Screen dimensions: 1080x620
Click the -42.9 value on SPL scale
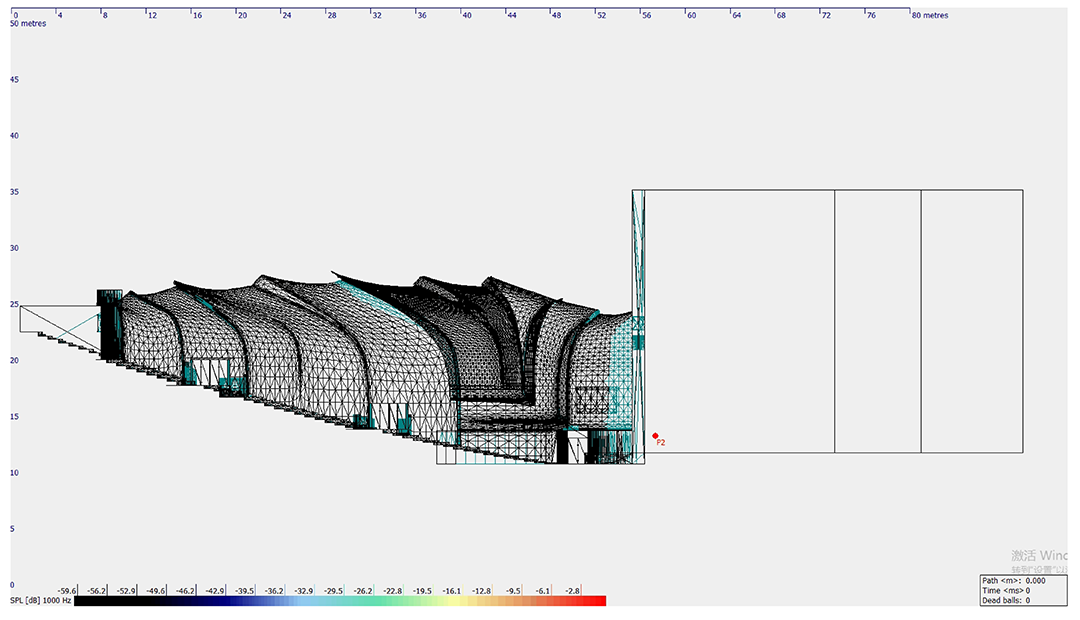[x=215, y=591]
